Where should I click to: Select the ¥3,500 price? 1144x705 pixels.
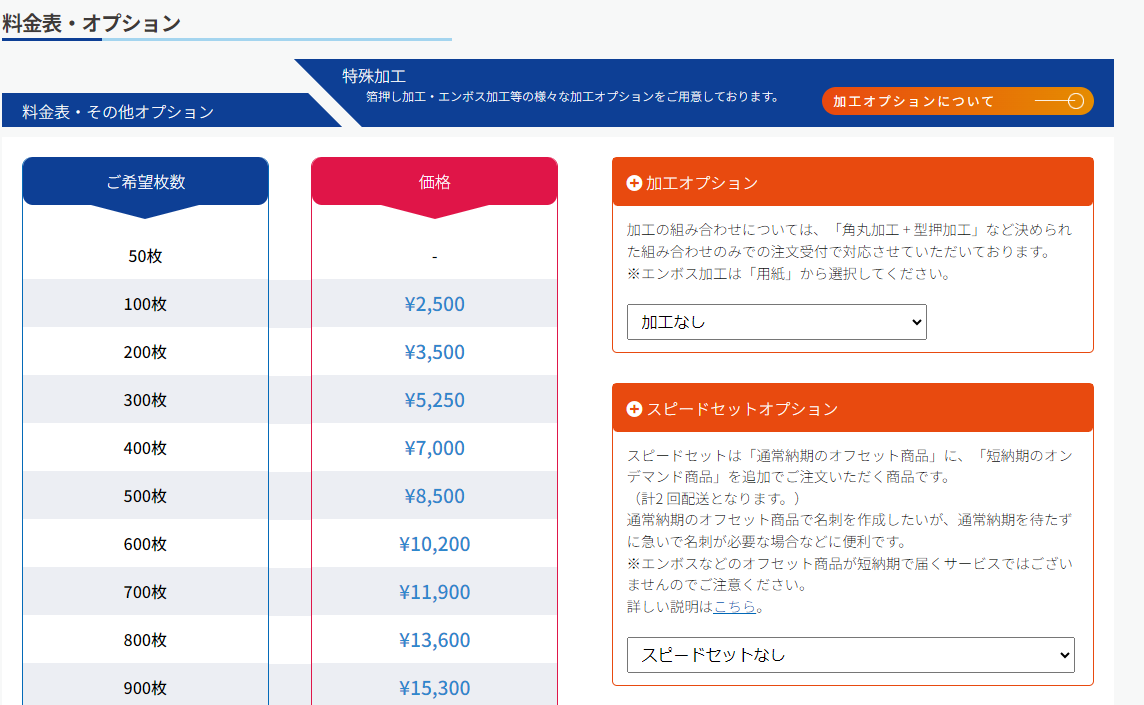[434, 352]
